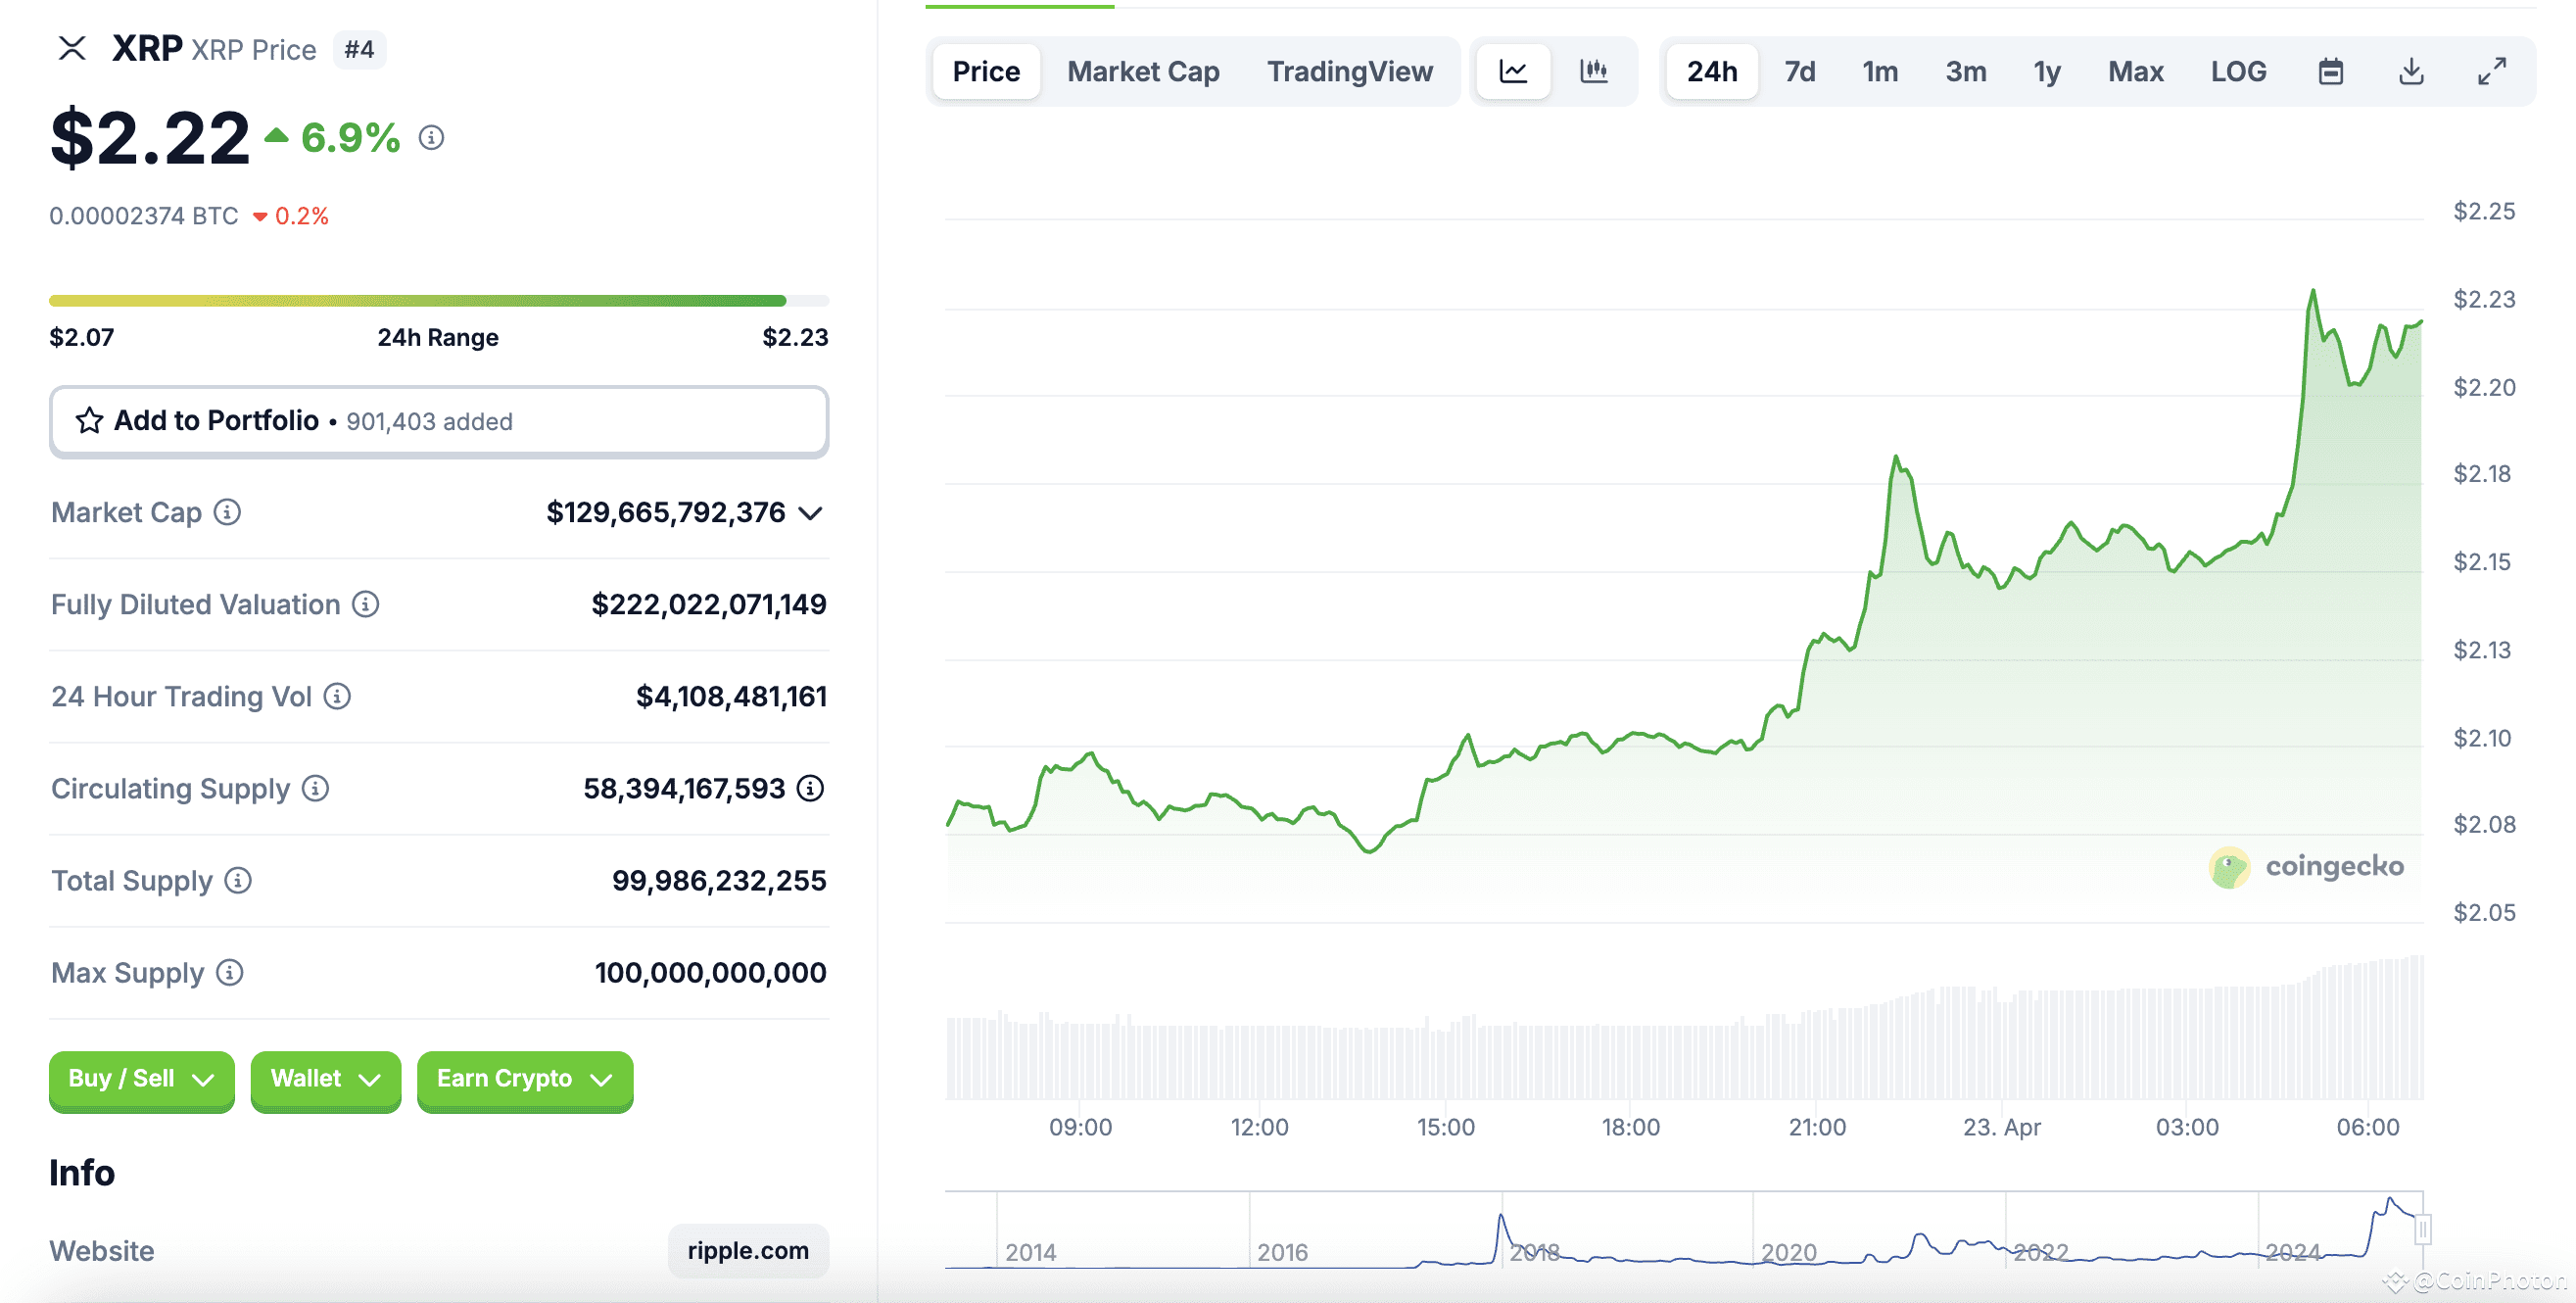Screen dimensions: 2576x1303
Task: Open ripple.com website link
Action: (x=748, y=1250)
